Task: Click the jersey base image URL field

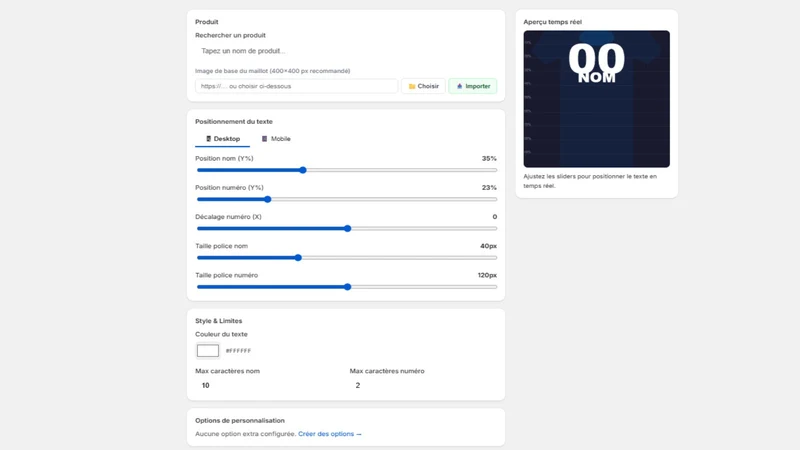Action: [x=296, y=86]
